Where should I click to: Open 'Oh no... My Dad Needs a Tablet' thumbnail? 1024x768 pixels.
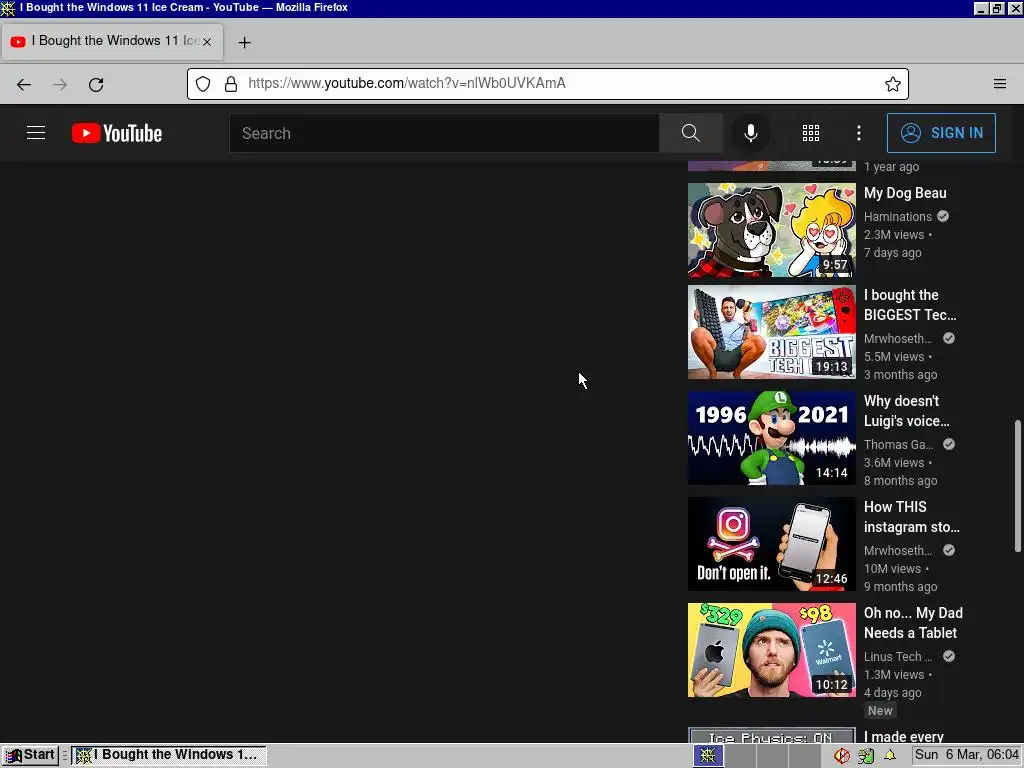tap(771, 650)
